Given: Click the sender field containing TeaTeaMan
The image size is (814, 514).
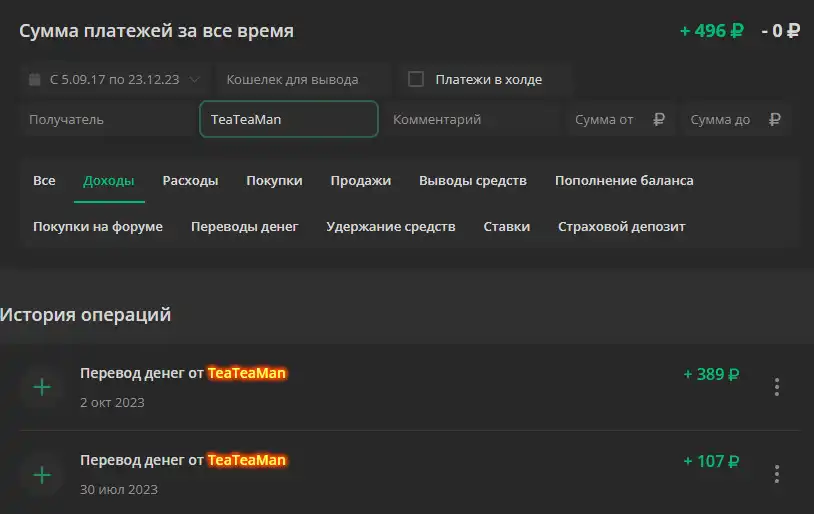Looking at the screenshot, I should [289, 119].
